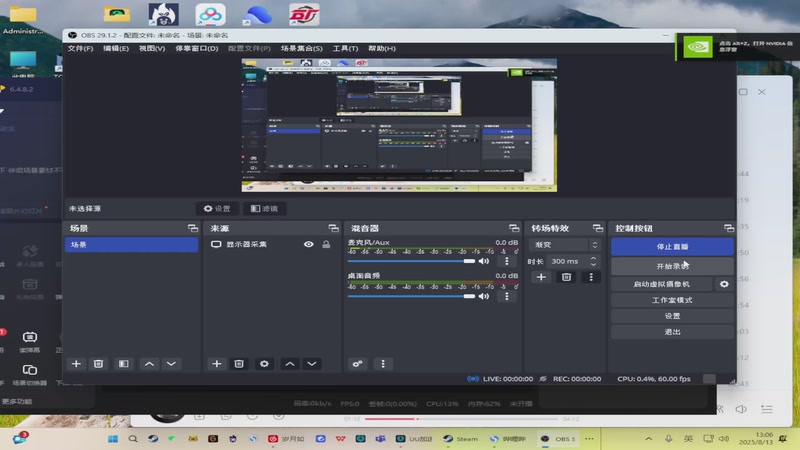This screenshot has height=450, width=800.
Task: Add a new source with plus icon
Action: [x=216, y=364]
